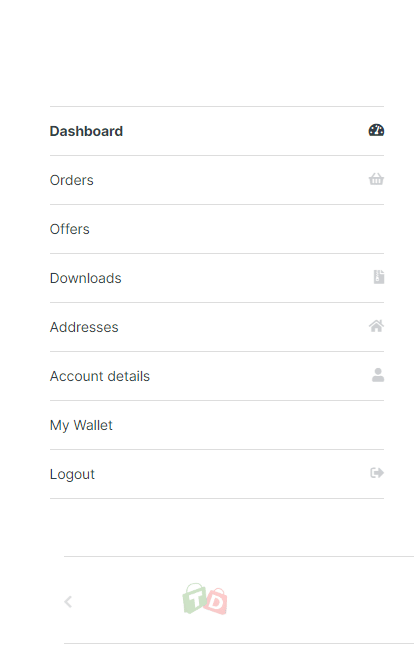Open the Addresses text link
Viewport: 414px width, 647px height.
pos(84,327)
